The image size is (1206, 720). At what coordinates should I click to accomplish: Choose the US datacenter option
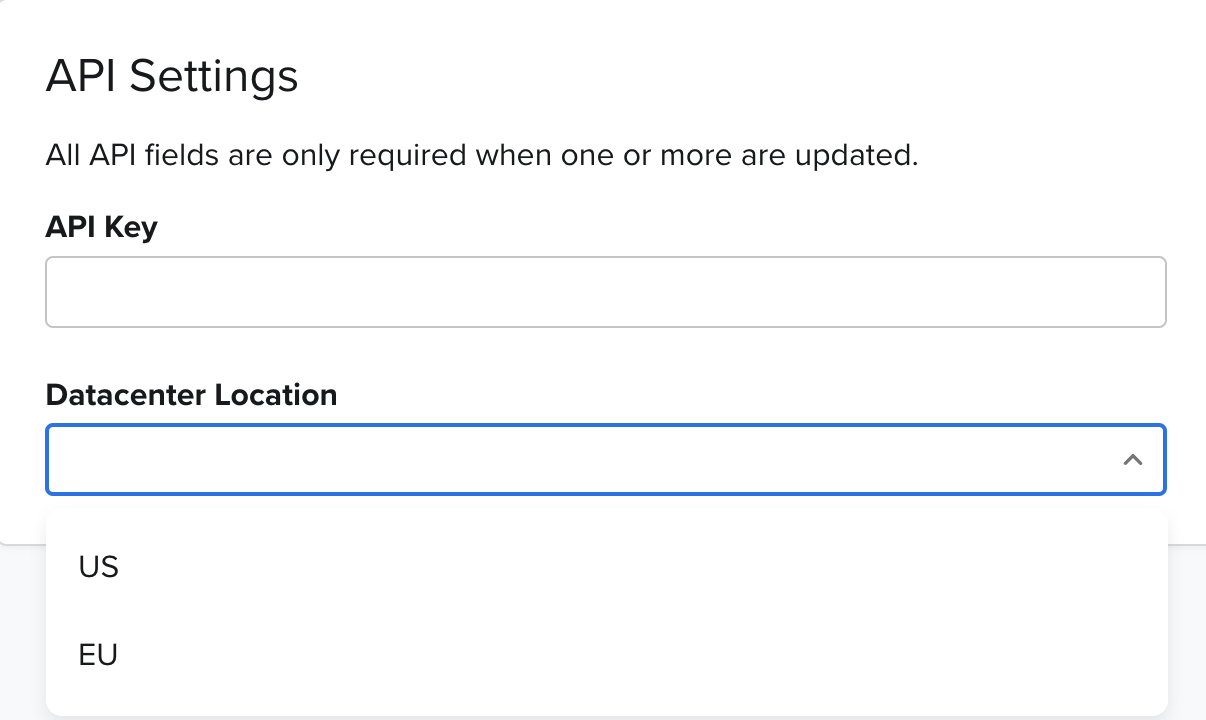coord(99,567)
